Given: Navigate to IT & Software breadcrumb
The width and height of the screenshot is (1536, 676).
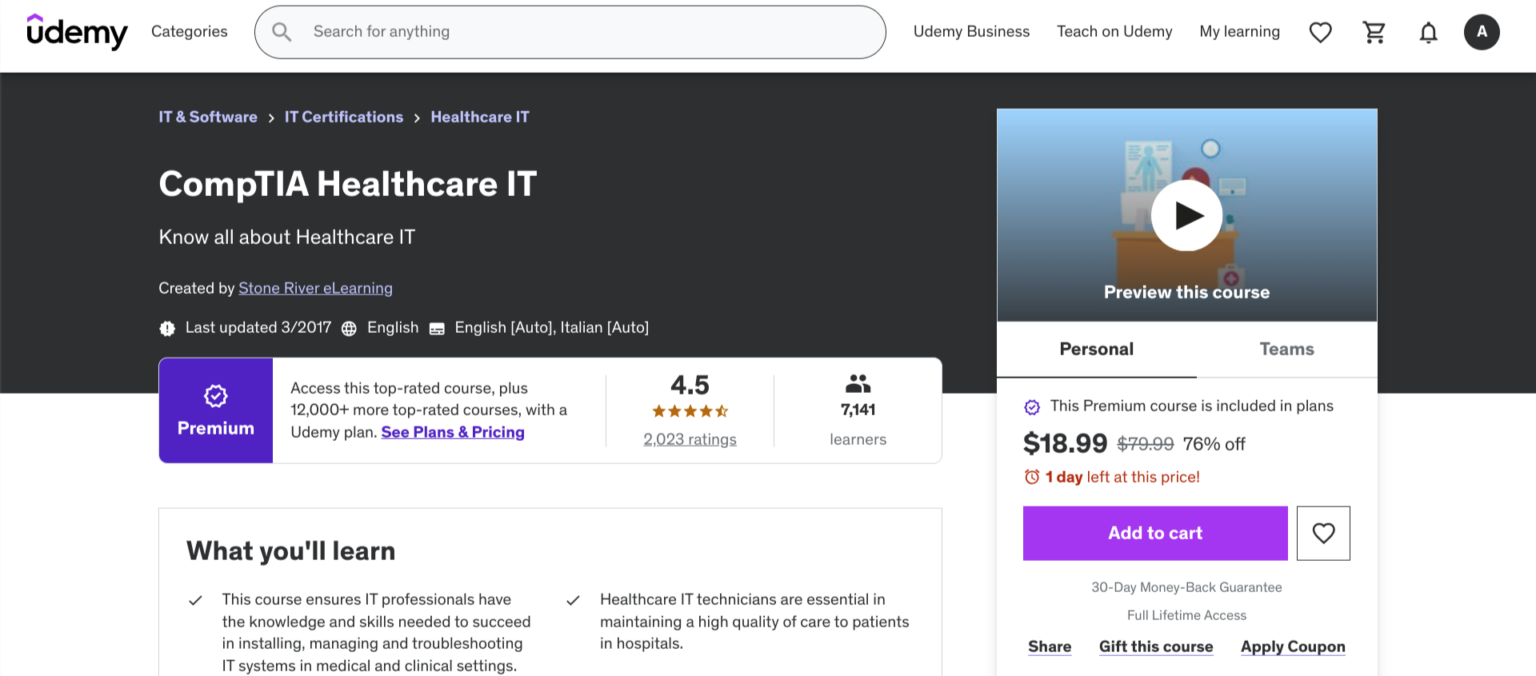Looking at the screenshot, I should click(x=208, y=116).
